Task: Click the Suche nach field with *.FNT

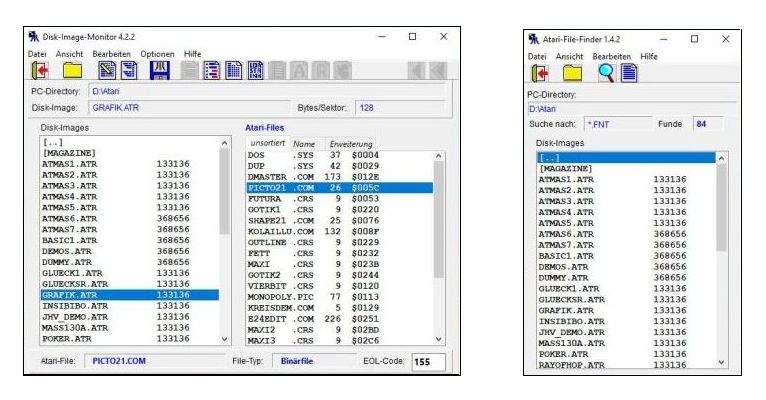Action: point(611,124)
